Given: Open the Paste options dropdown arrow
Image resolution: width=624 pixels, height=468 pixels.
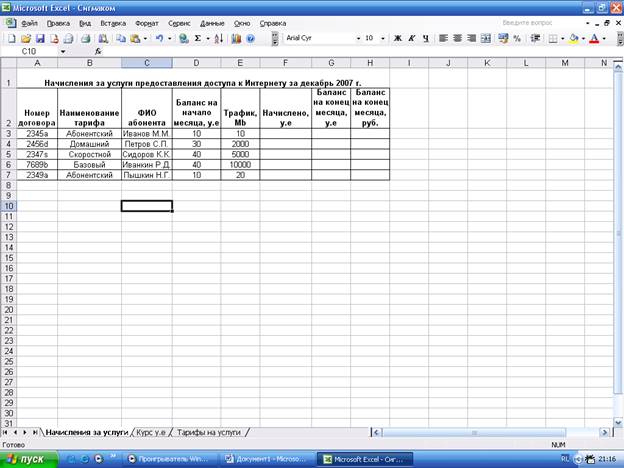Looking at the screenshot, I should coord(145,39).
